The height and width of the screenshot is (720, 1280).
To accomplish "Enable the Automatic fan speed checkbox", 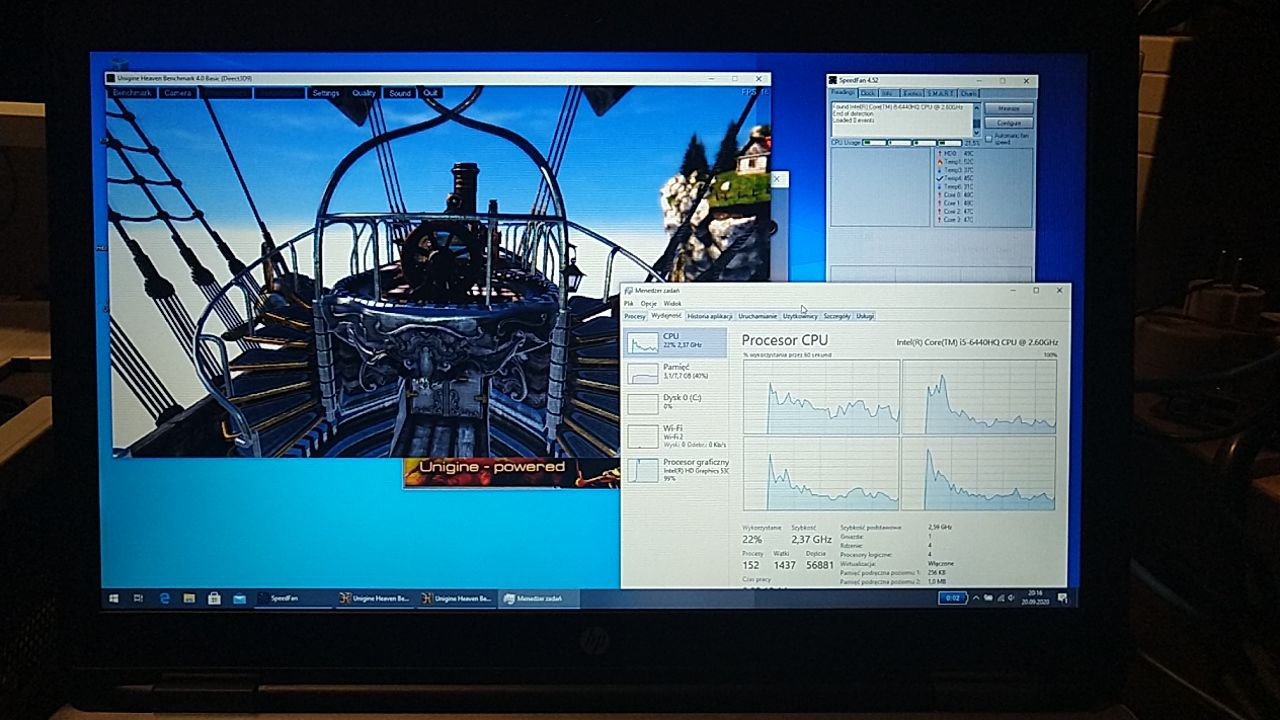I will pos(989,138).
